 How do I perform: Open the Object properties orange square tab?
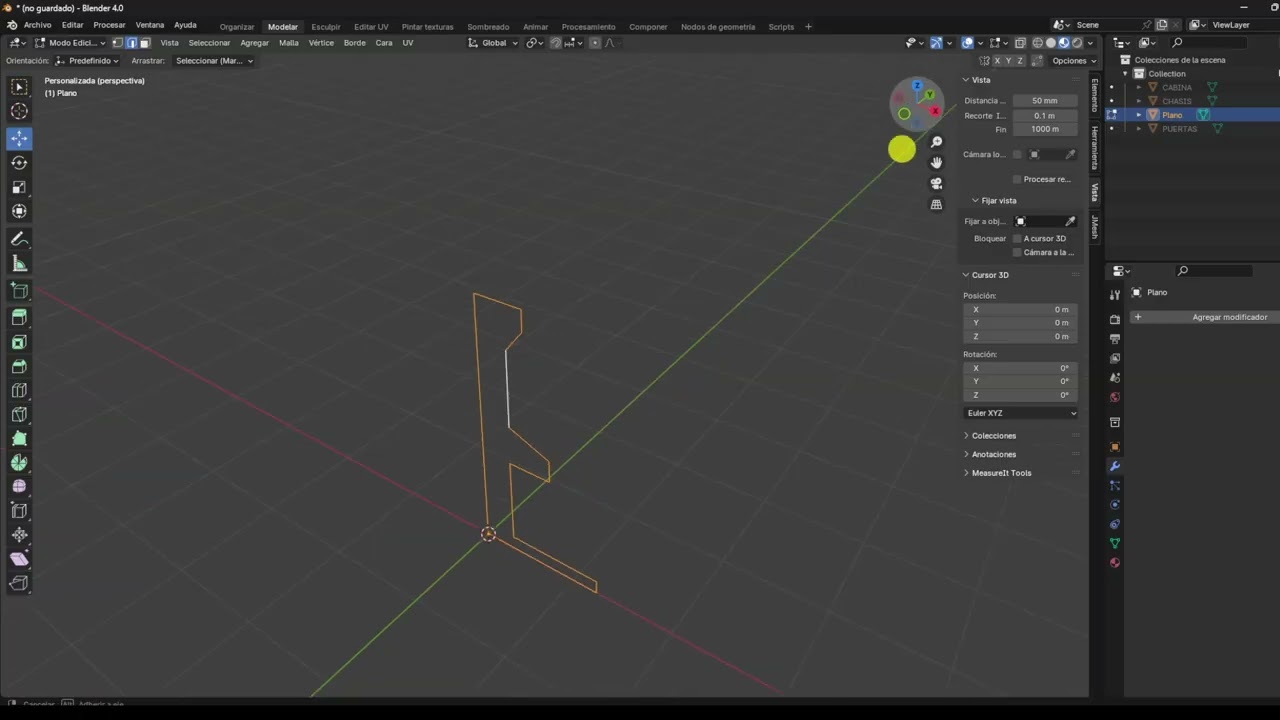coord(1115,447)
